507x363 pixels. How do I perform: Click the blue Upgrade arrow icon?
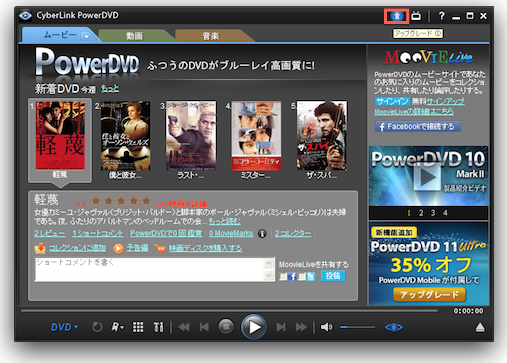396,16
